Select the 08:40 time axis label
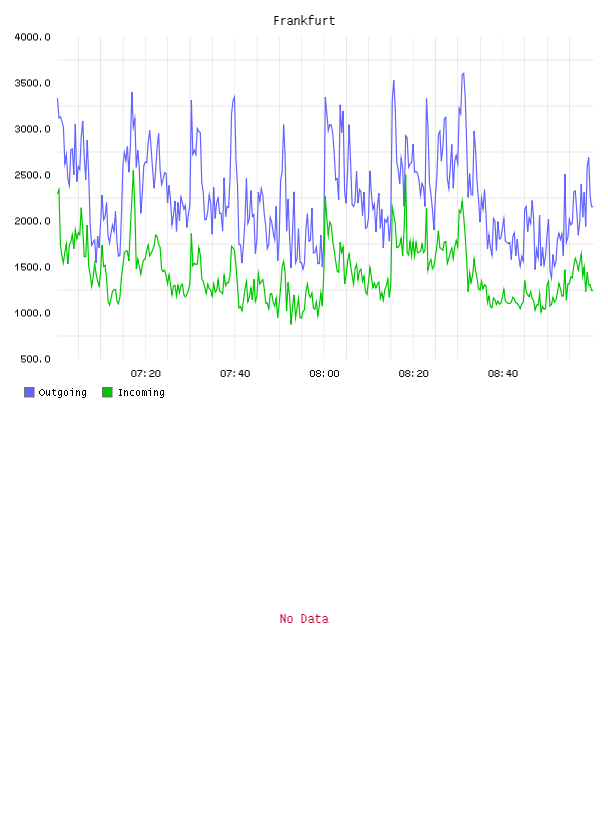 point(503,374)
